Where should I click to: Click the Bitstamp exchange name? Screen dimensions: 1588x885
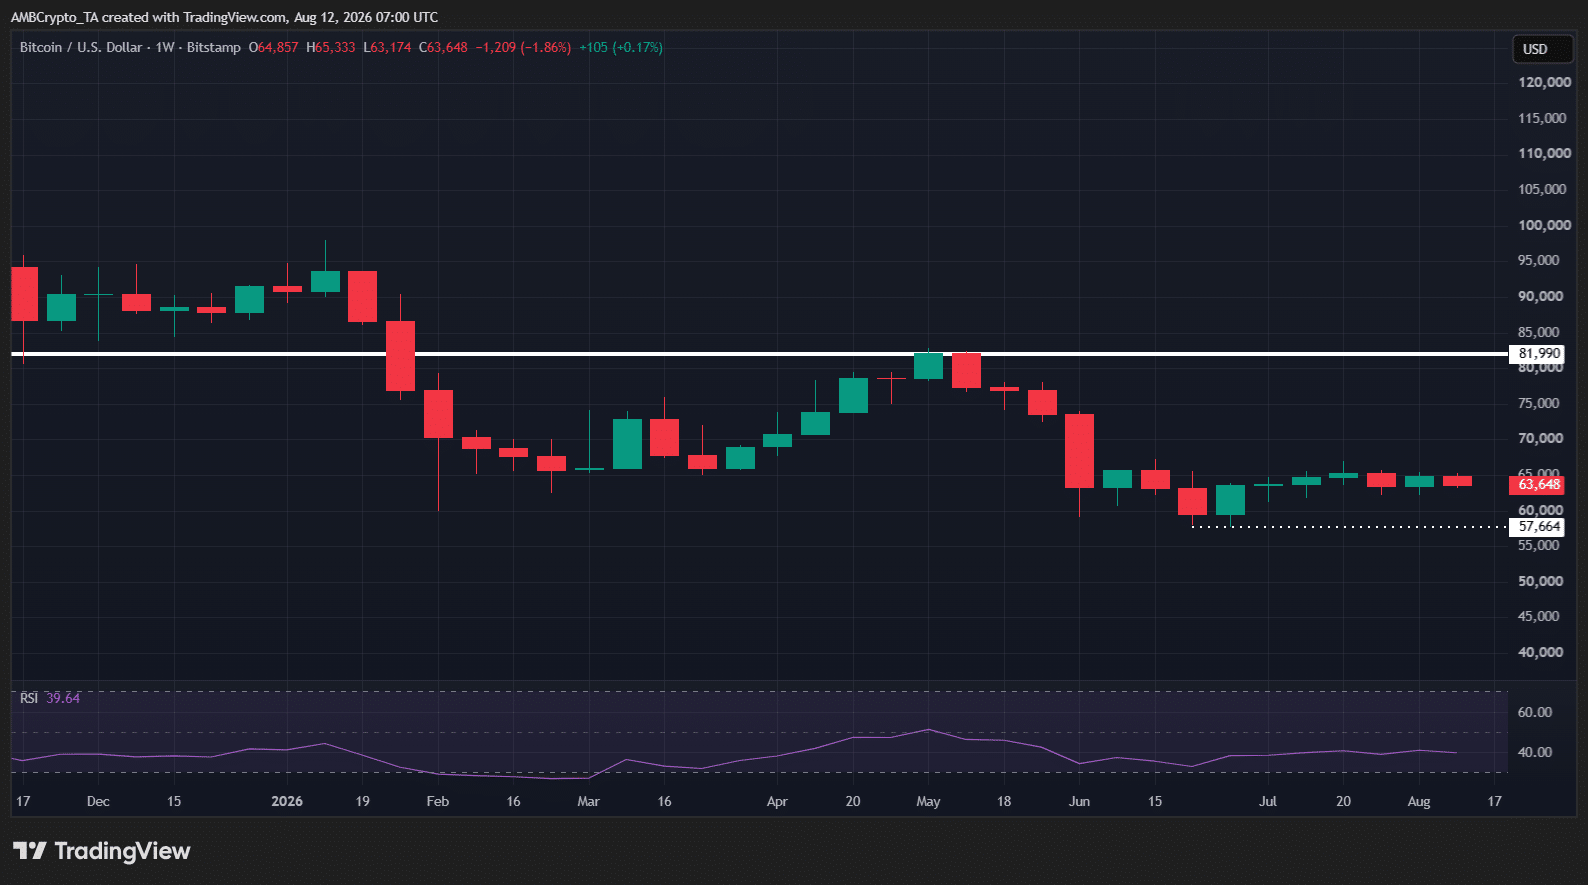(x=214, y=47)
